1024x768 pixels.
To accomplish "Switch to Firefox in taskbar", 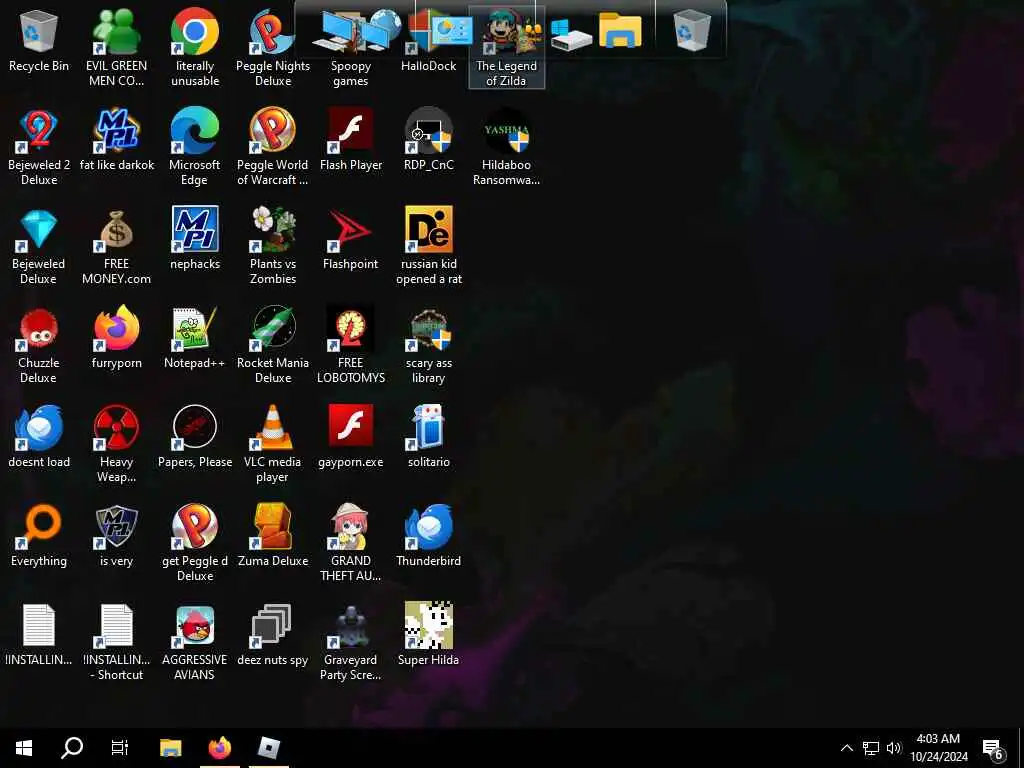I will click(219, 748).
